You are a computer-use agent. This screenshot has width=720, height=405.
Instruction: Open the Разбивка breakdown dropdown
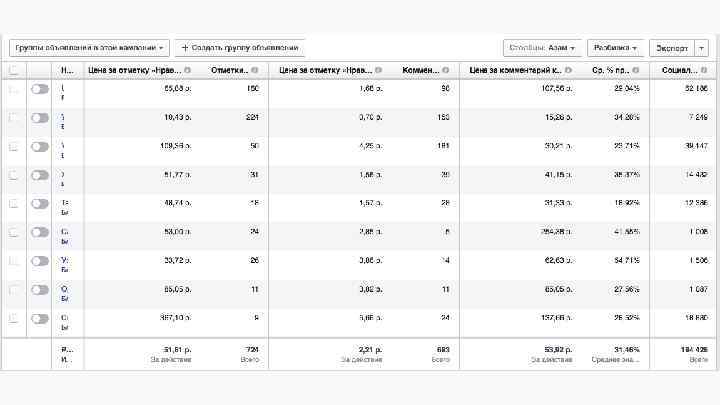[615, 47]
